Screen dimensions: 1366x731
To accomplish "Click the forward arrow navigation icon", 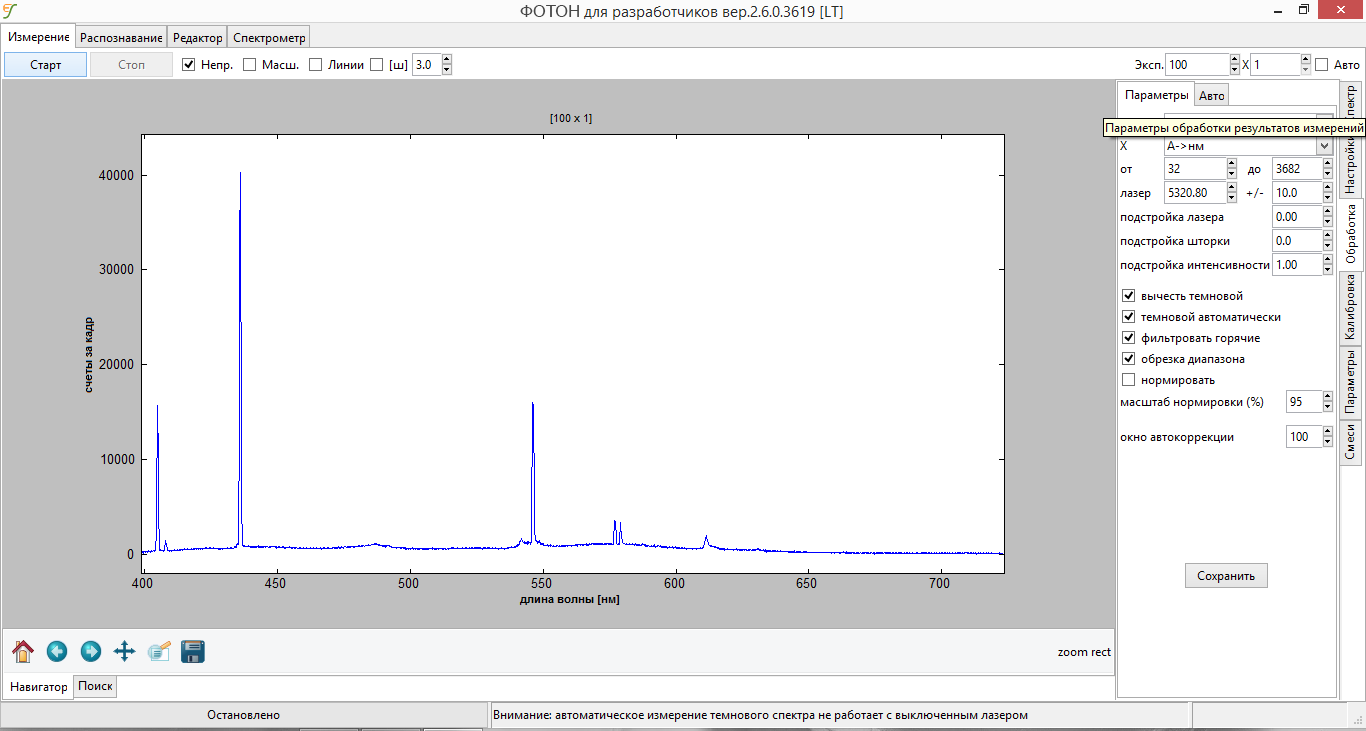I will click(91, 652).
